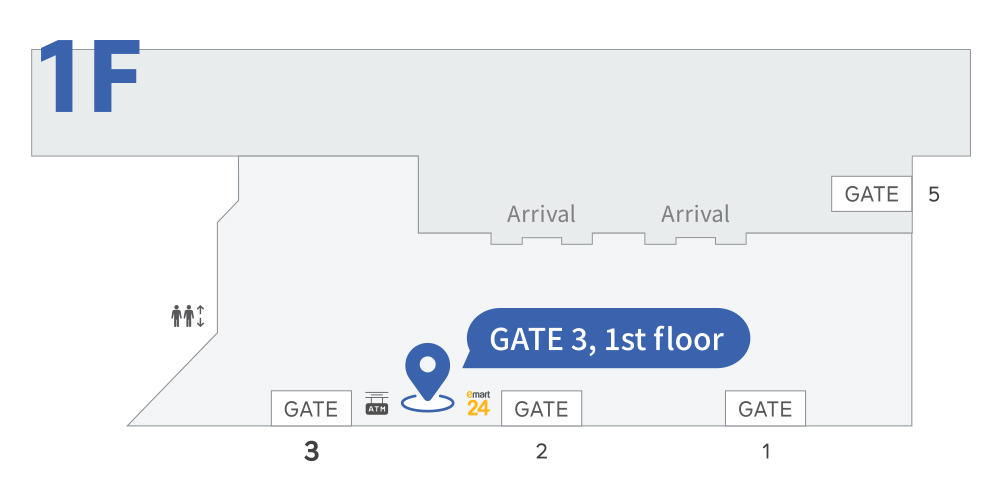
Task: Click the number 1 below the gate
Action: point(766,452)
